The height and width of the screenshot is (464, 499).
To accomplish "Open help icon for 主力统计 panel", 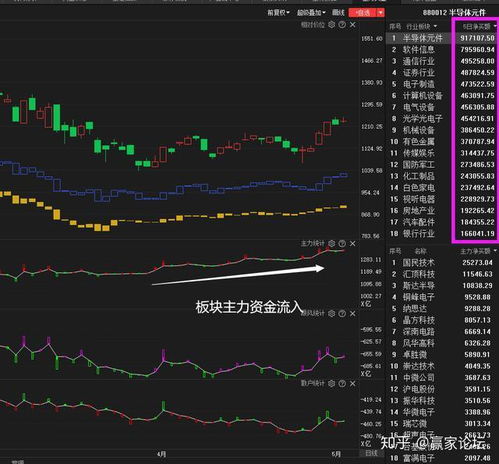I will (x=342, y=244).
